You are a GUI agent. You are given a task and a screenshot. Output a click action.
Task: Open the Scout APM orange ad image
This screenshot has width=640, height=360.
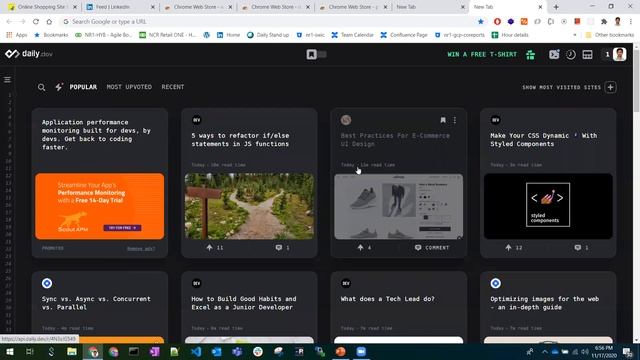[100, 206]
